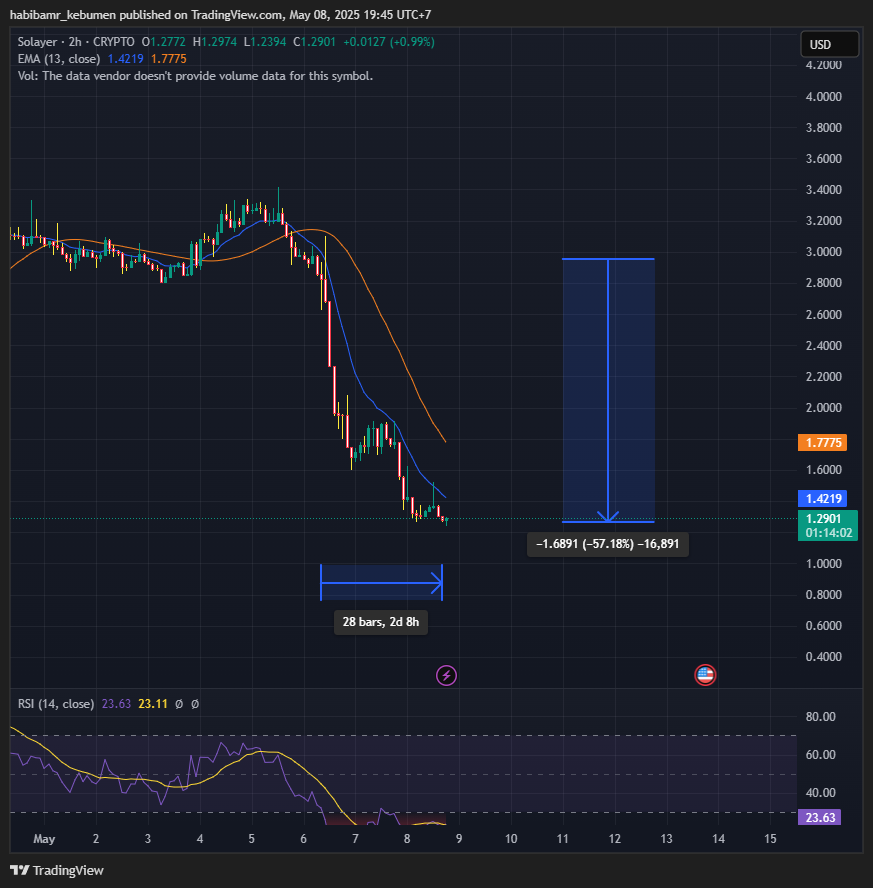The height and width of the screenshot is (888, 873).
Task: Click the Solayer 2h CRYPTO symbol title
Action: click(x=76, y=42)
